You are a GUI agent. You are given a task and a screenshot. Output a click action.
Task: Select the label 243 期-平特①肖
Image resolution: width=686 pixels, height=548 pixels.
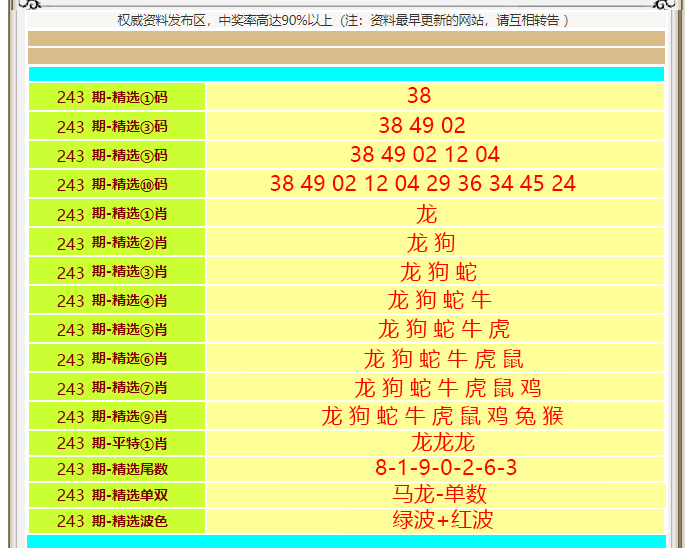tap(112, 443)
